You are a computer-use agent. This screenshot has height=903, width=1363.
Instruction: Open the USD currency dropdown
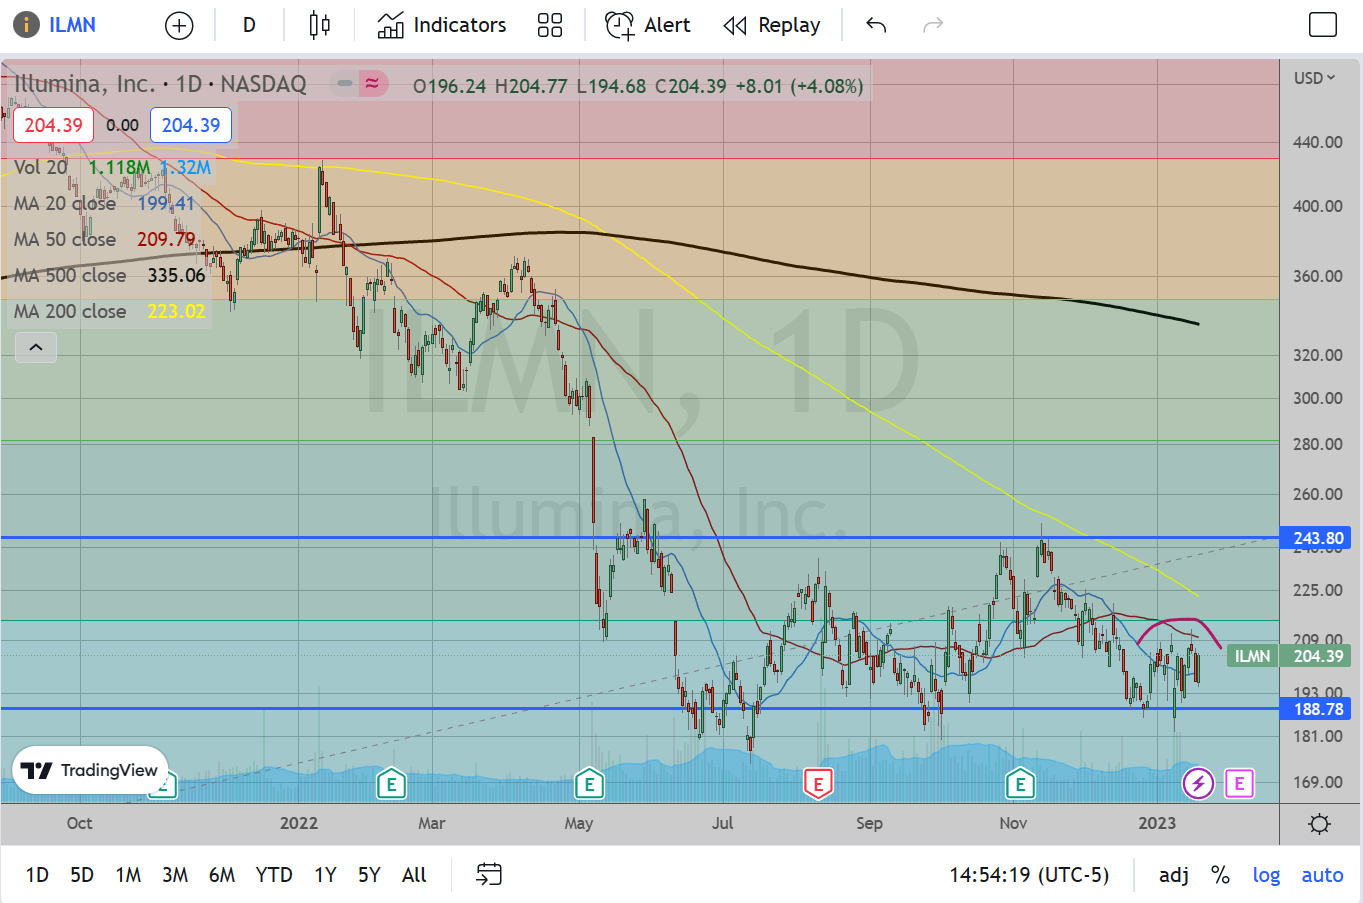click(1314, 78)
